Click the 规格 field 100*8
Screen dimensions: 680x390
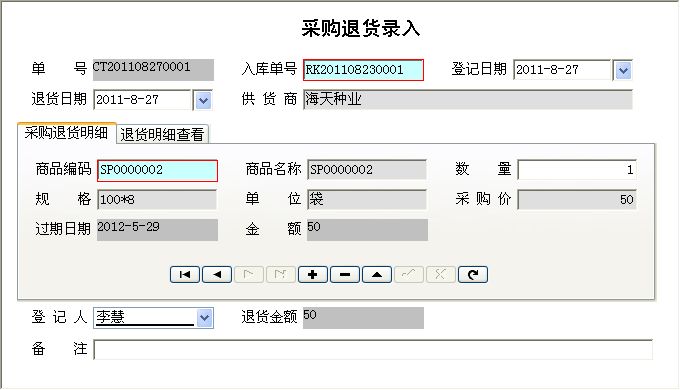[157, 200]
